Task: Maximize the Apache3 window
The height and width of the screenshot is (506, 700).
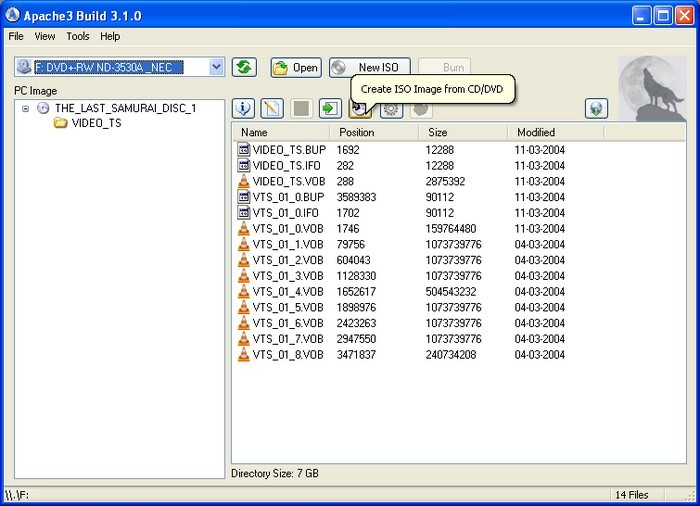Action: pyautogui.click(x=663, y=16)
